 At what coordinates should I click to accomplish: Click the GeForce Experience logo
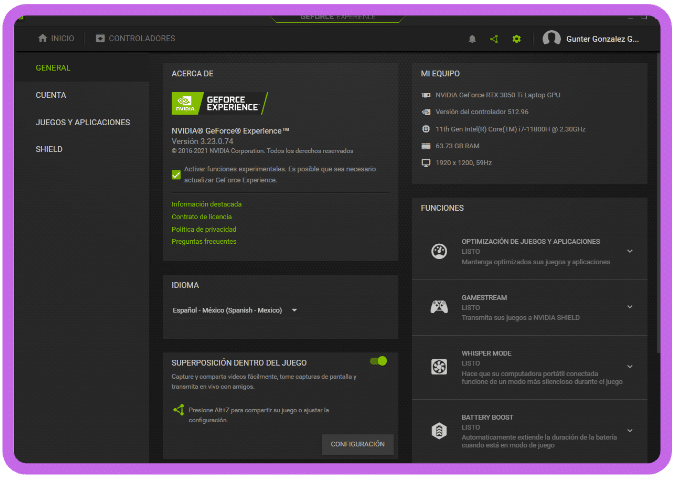219,103
